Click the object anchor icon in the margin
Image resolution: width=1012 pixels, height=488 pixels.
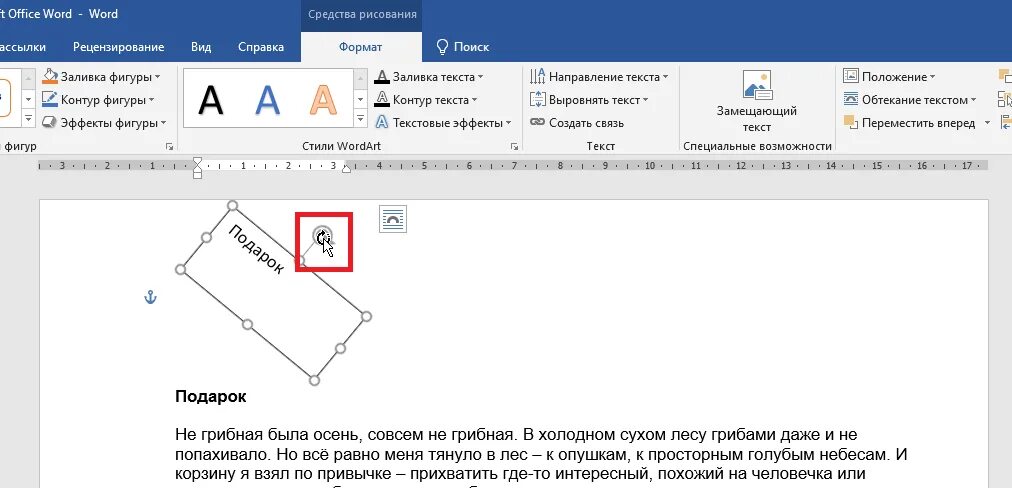coord(150,298)
